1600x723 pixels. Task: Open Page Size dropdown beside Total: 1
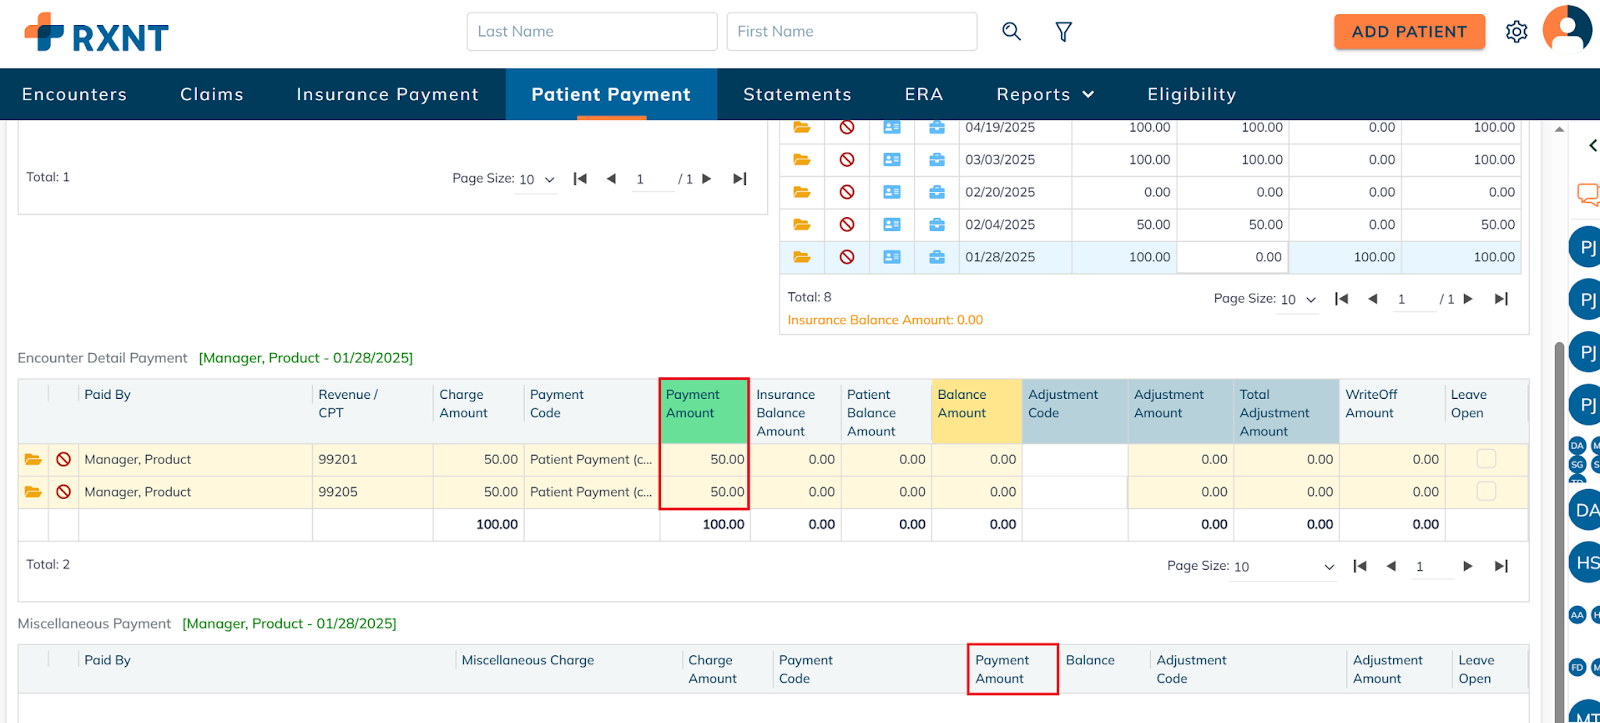point(537,180)
